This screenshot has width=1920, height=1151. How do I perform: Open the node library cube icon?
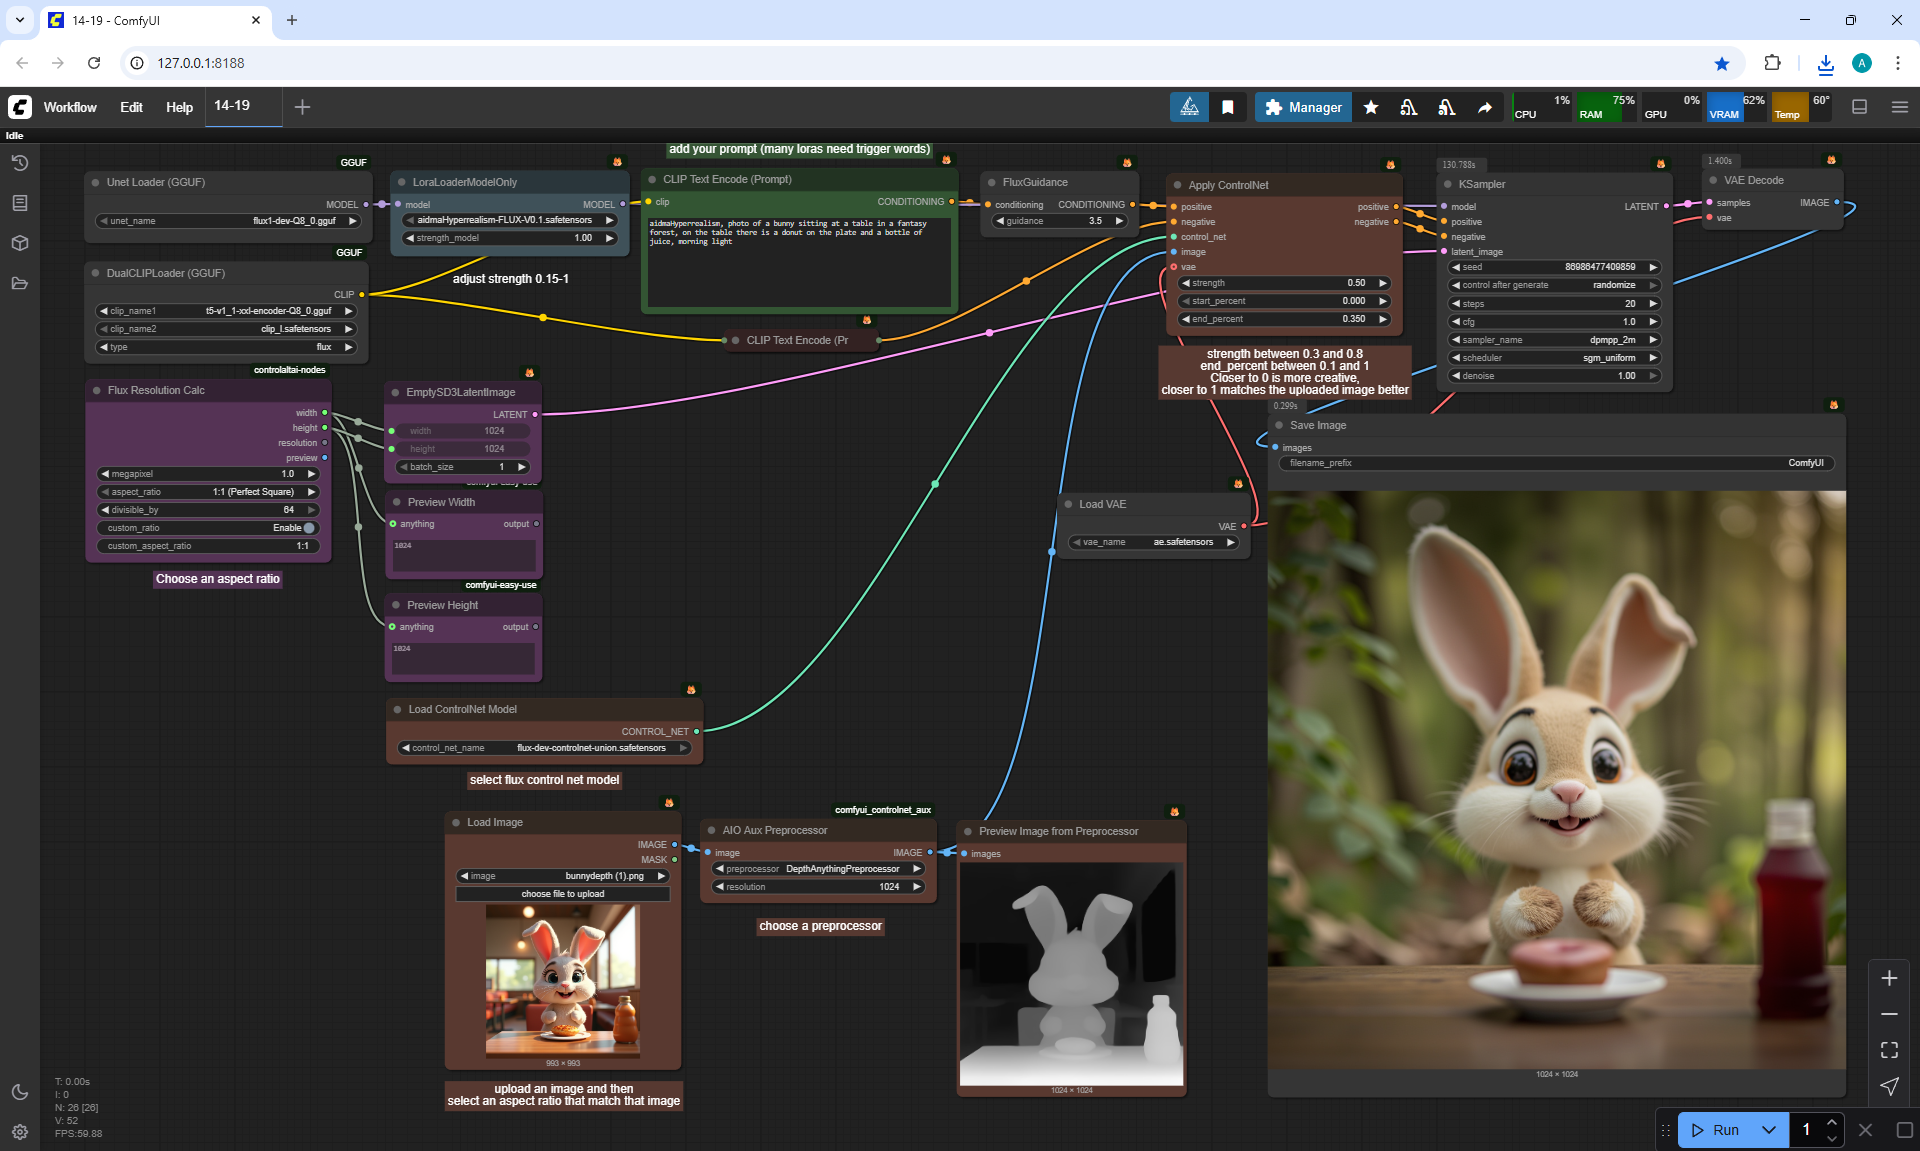point(19,243)
